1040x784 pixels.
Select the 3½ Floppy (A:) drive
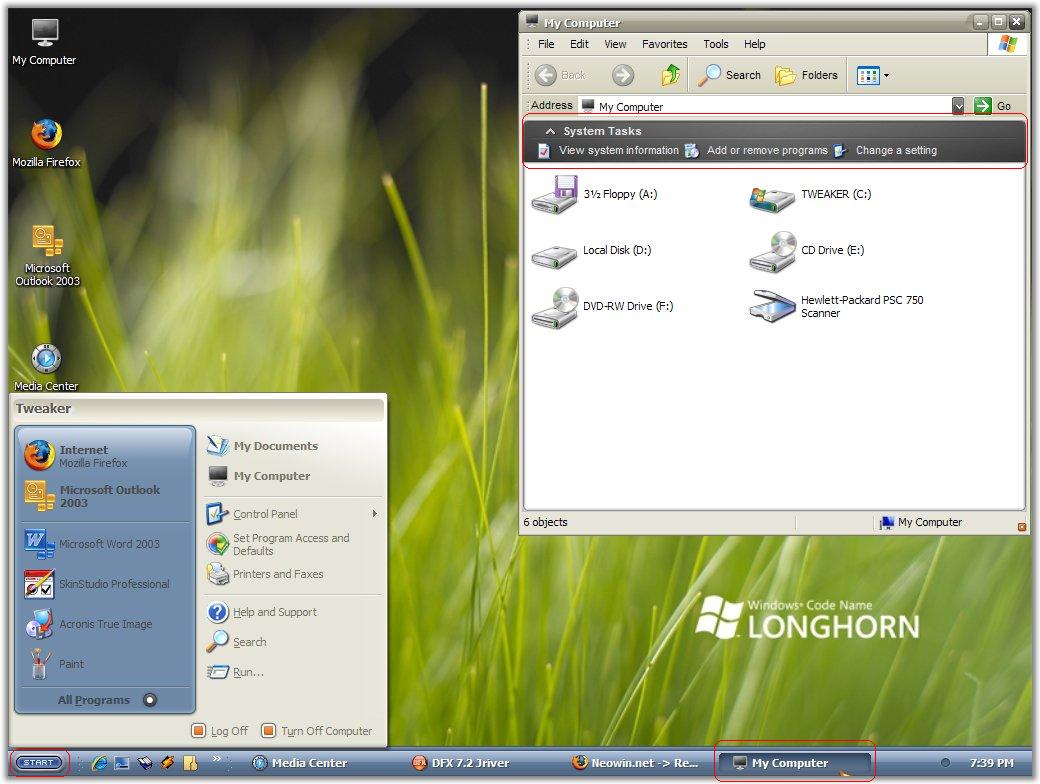tap(554, 196)
